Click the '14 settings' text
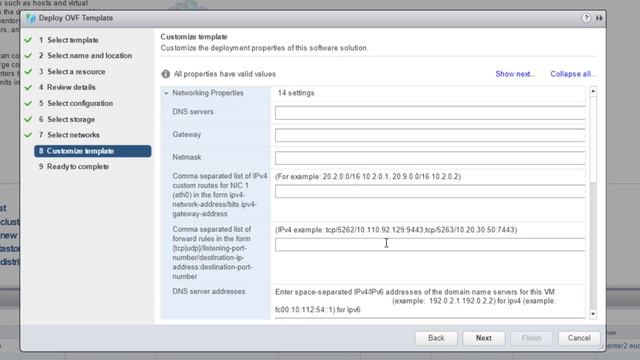 (x=296, y=93)
